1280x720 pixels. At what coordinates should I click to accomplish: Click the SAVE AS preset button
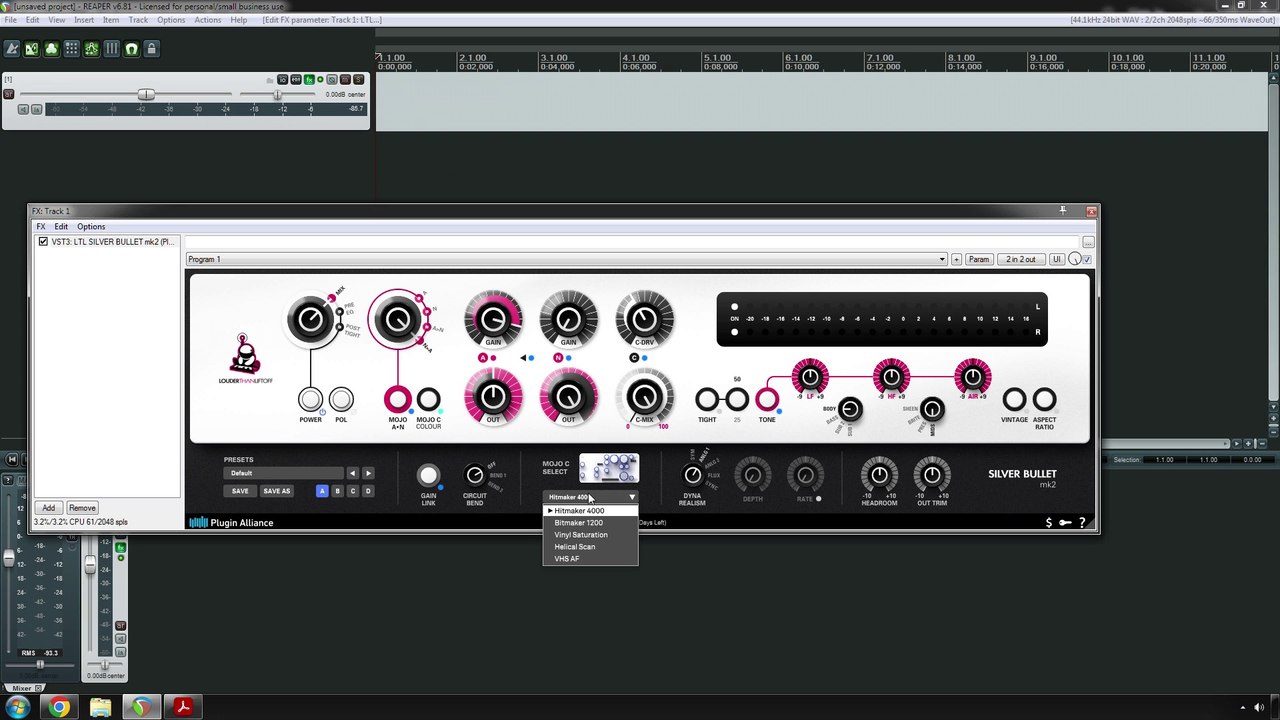276,491
